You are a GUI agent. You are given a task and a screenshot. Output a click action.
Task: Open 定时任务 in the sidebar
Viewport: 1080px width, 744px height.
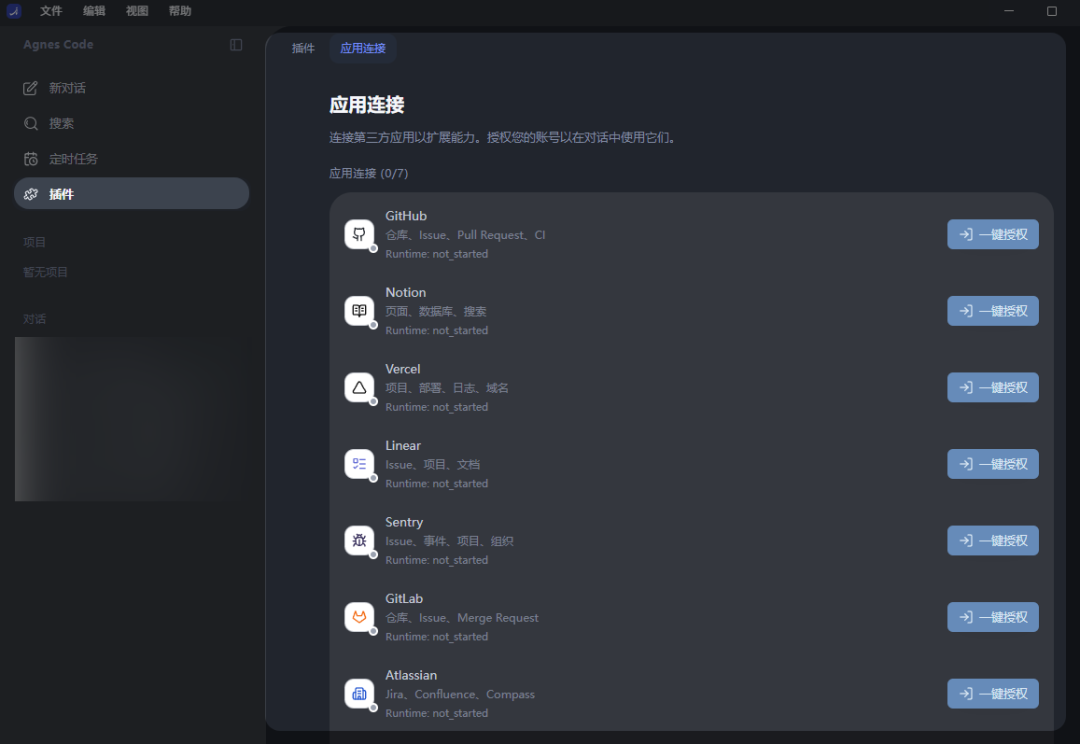click(131, 159)
